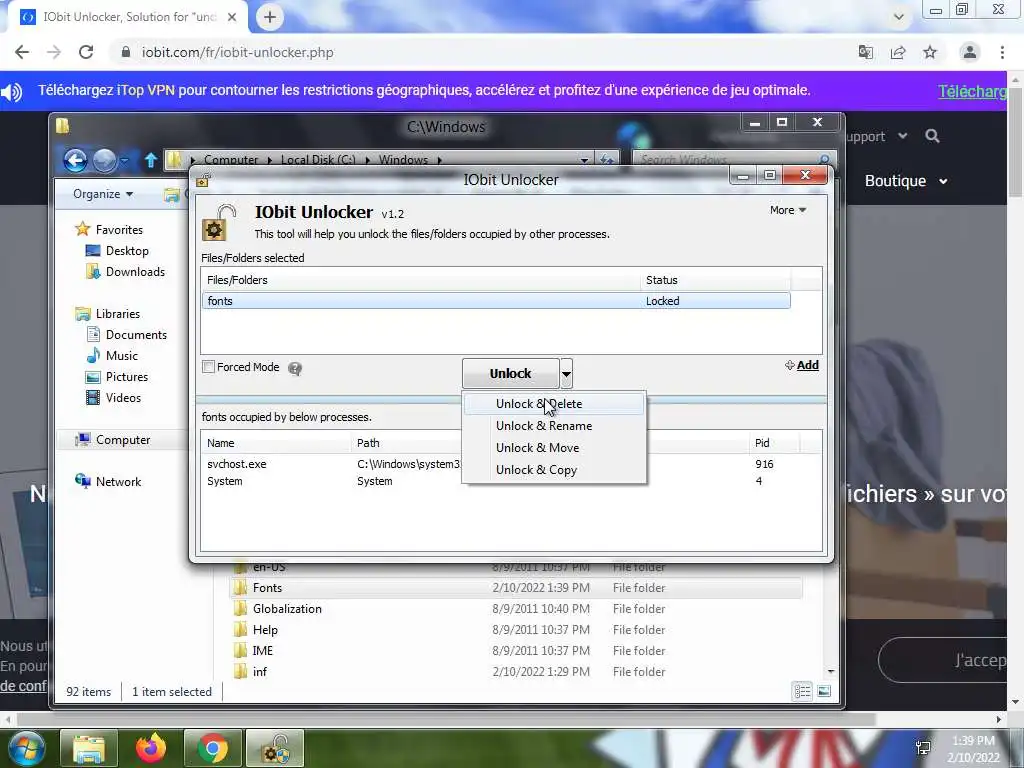Click the translate page icon in Chrome
Image resolution: width=1024 pixels, height=768 pixels.
click(x=866, y=52)
